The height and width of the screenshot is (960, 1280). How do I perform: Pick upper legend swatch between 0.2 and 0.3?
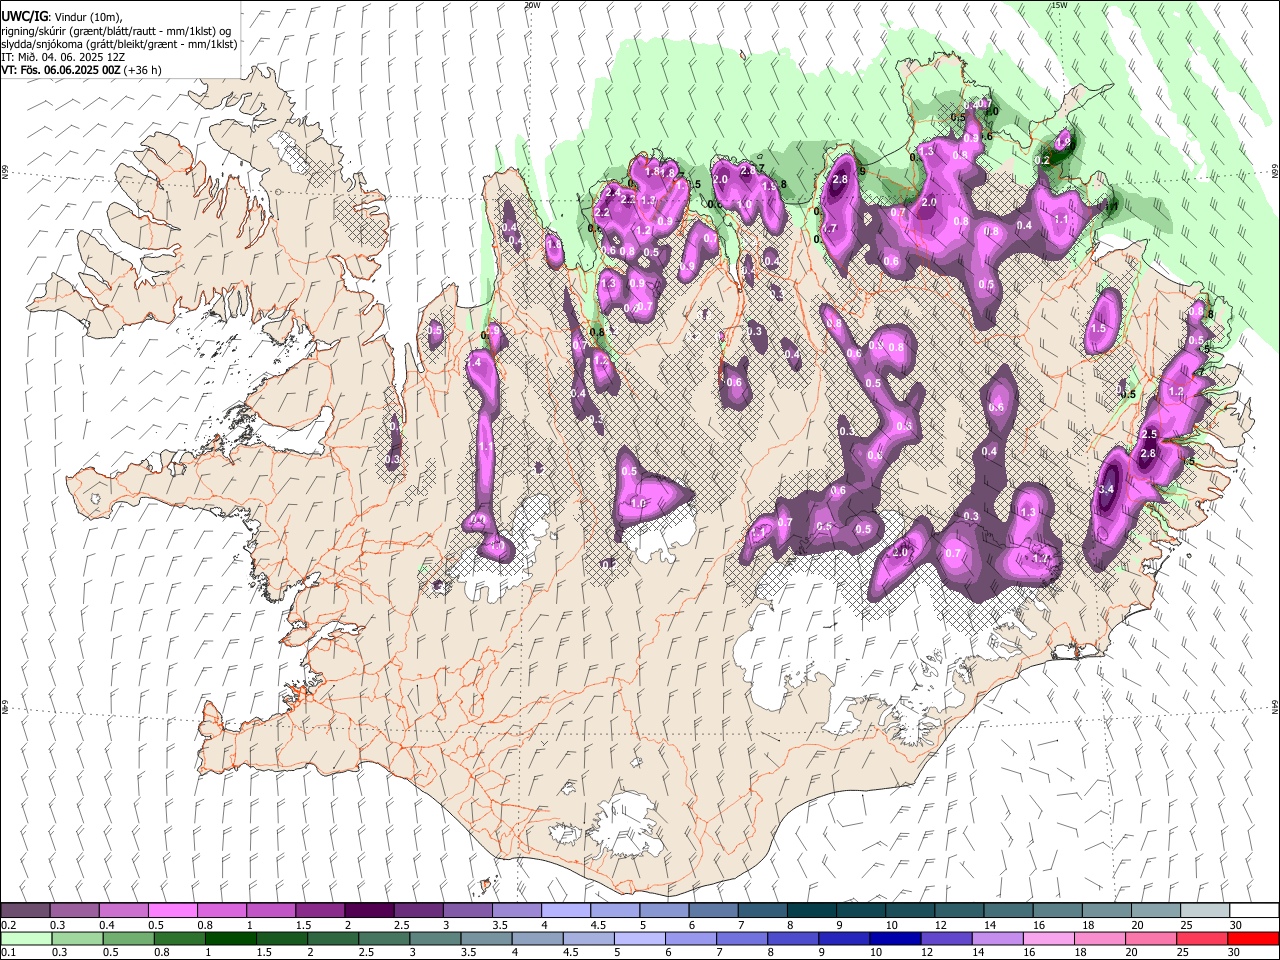pyautogui.click(x=25, y=910)
